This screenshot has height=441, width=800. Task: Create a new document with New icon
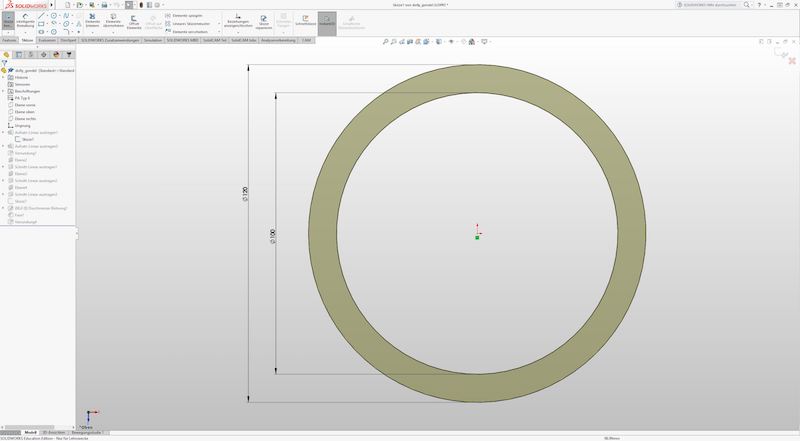click(67, 5)
